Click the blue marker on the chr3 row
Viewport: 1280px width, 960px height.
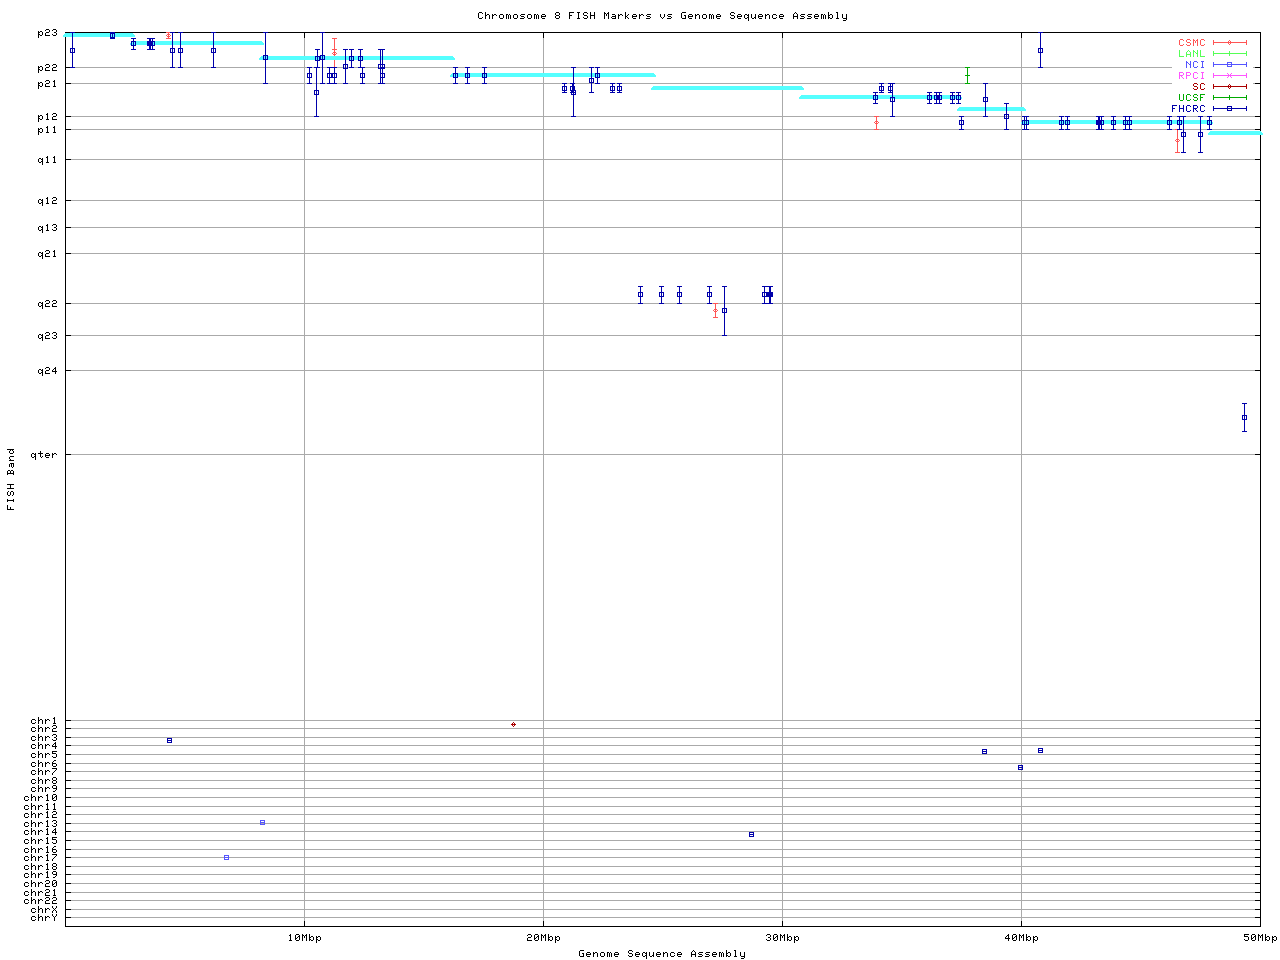(x=169, y=740)
